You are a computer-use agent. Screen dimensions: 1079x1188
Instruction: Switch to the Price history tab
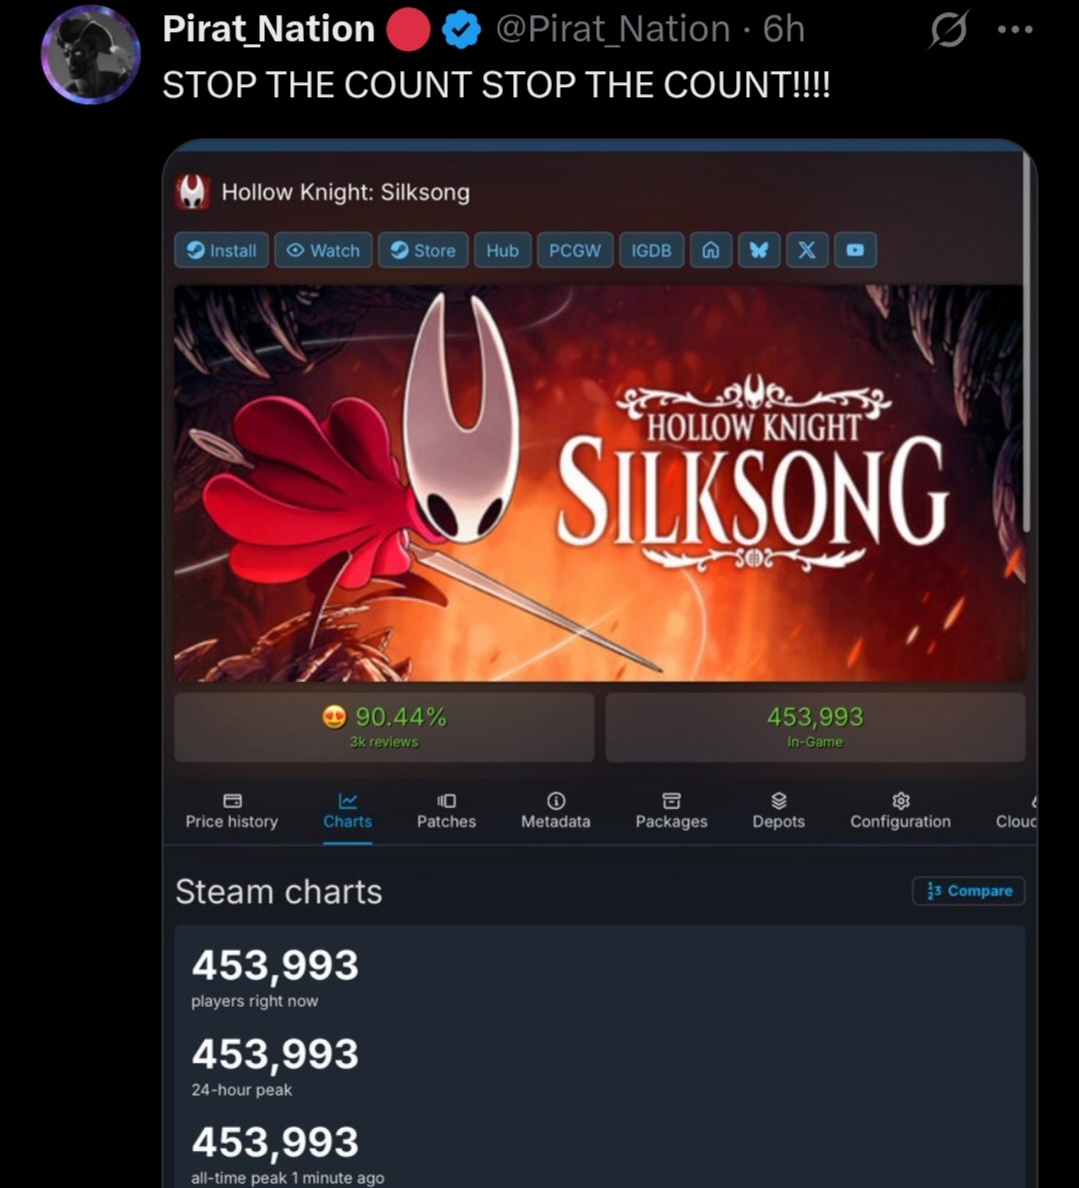[x=232, y=811]
